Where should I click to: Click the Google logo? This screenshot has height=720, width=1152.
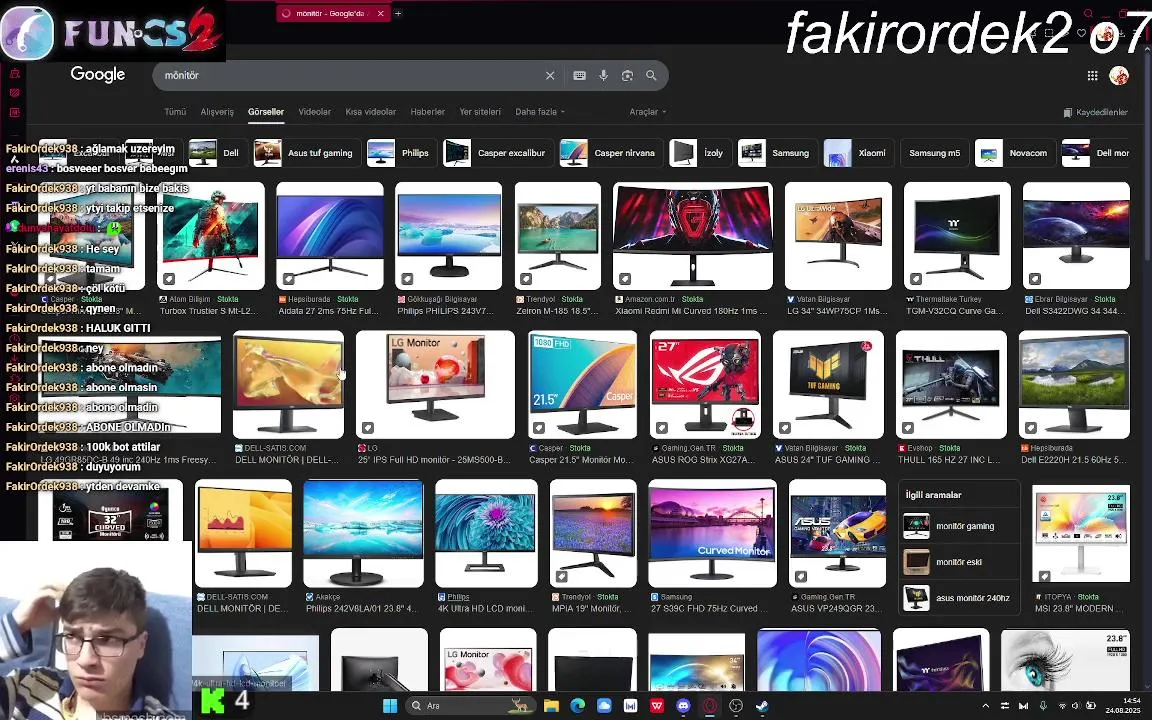coord(98,74)
